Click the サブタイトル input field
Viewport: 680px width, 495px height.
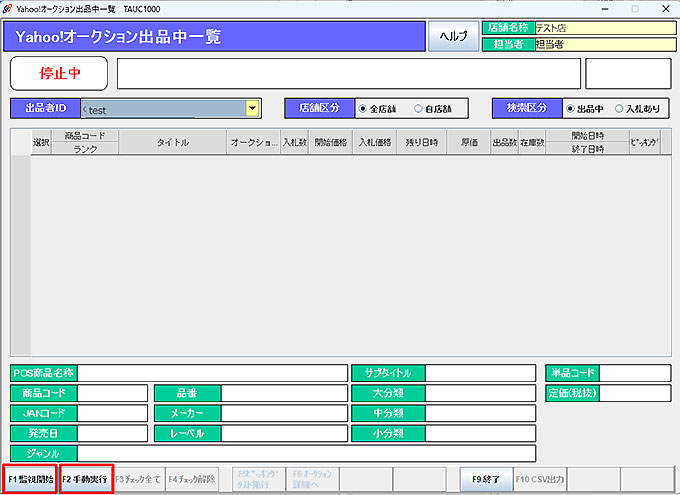click(x=482, y=373)
